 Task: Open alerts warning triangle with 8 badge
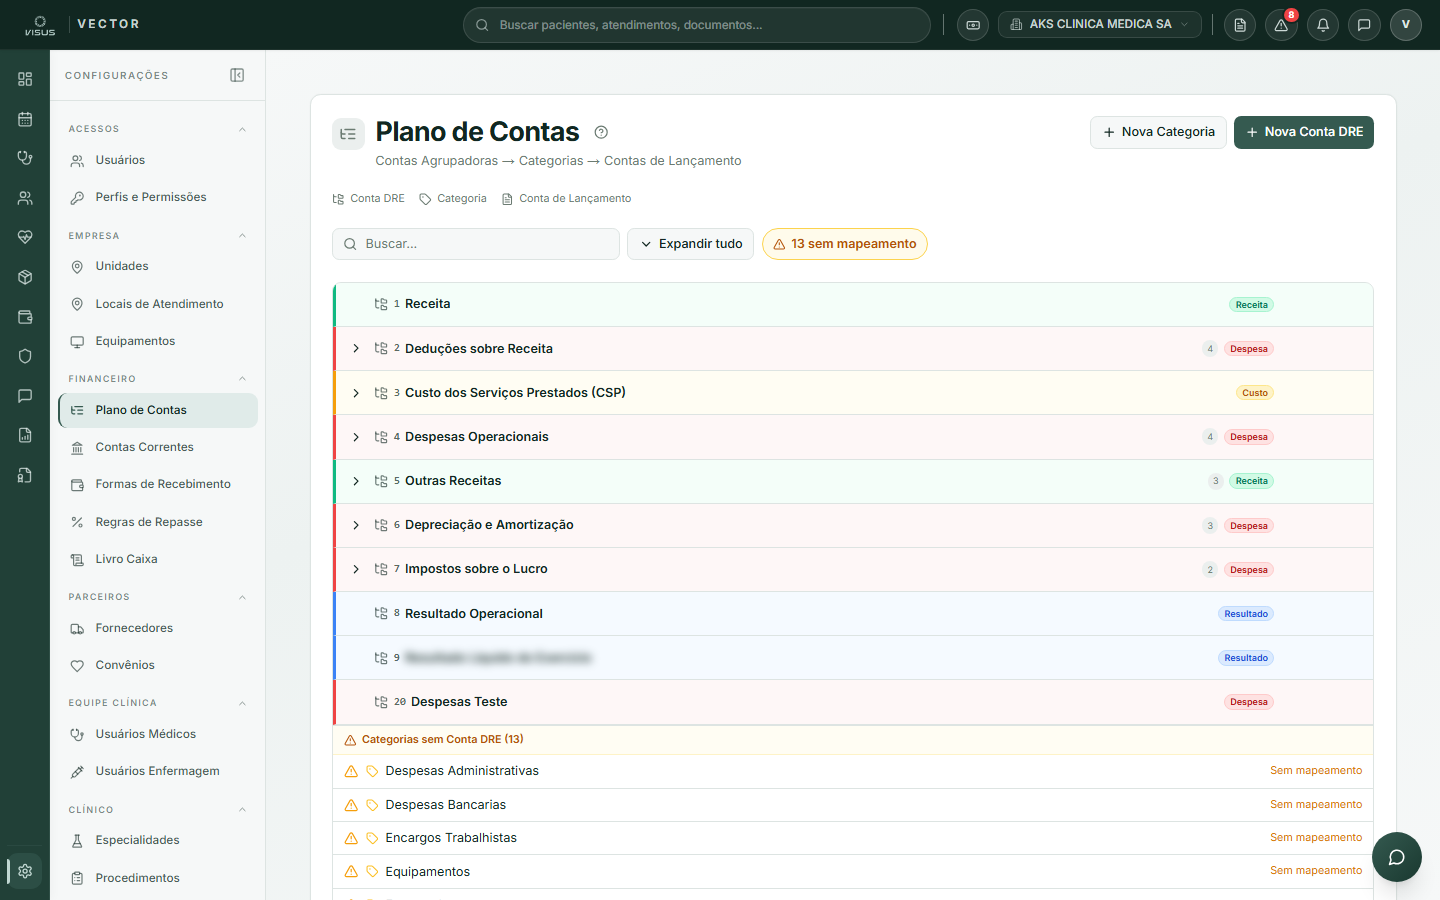pos(1281,25)
